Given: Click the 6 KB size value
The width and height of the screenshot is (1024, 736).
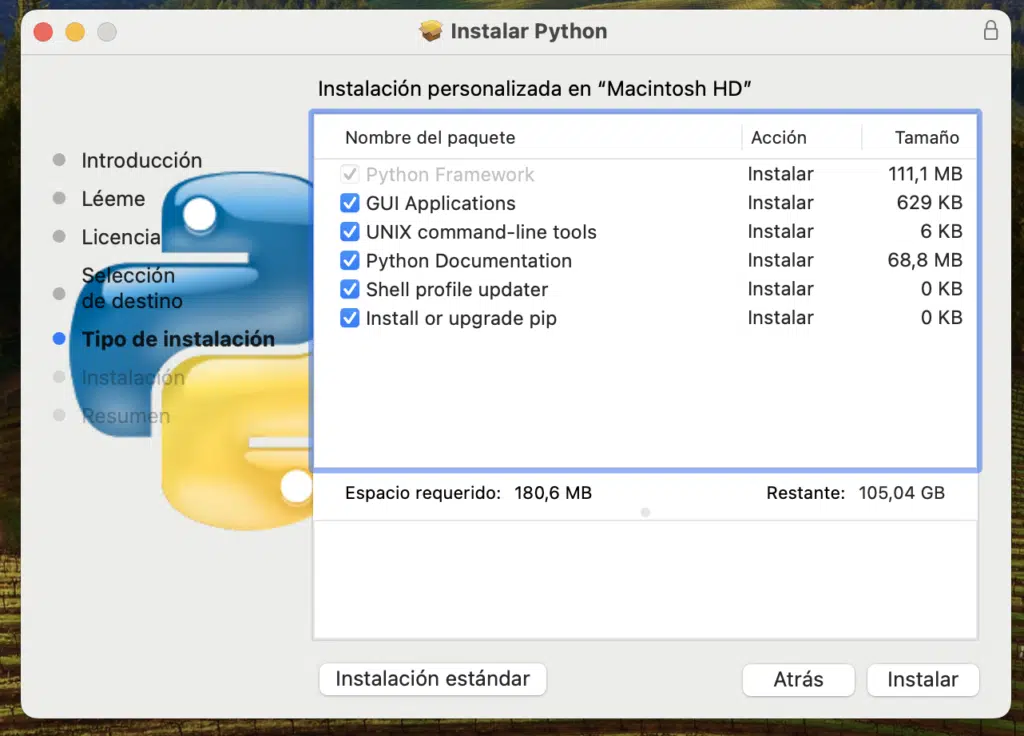Looking at the screenshot, I should 941,231.
